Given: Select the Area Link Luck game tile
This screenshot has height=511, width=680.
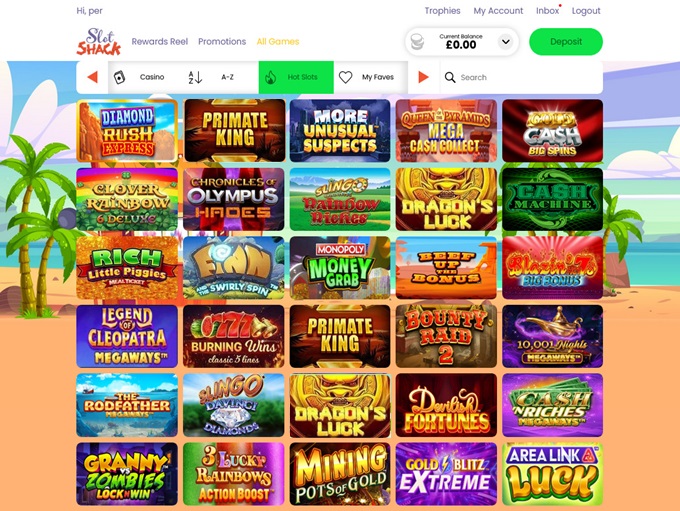Looking at the screenshot, I should 552,474.
